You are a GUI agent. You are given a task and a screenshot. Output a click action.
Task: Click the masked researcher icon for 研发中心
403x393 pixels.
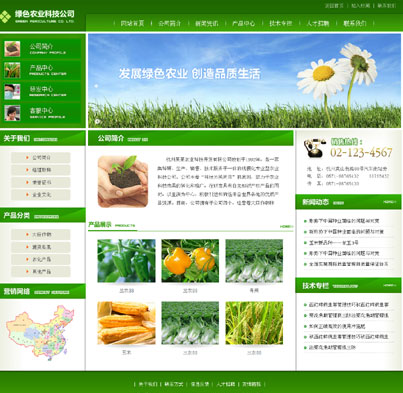tap(12, 91)
